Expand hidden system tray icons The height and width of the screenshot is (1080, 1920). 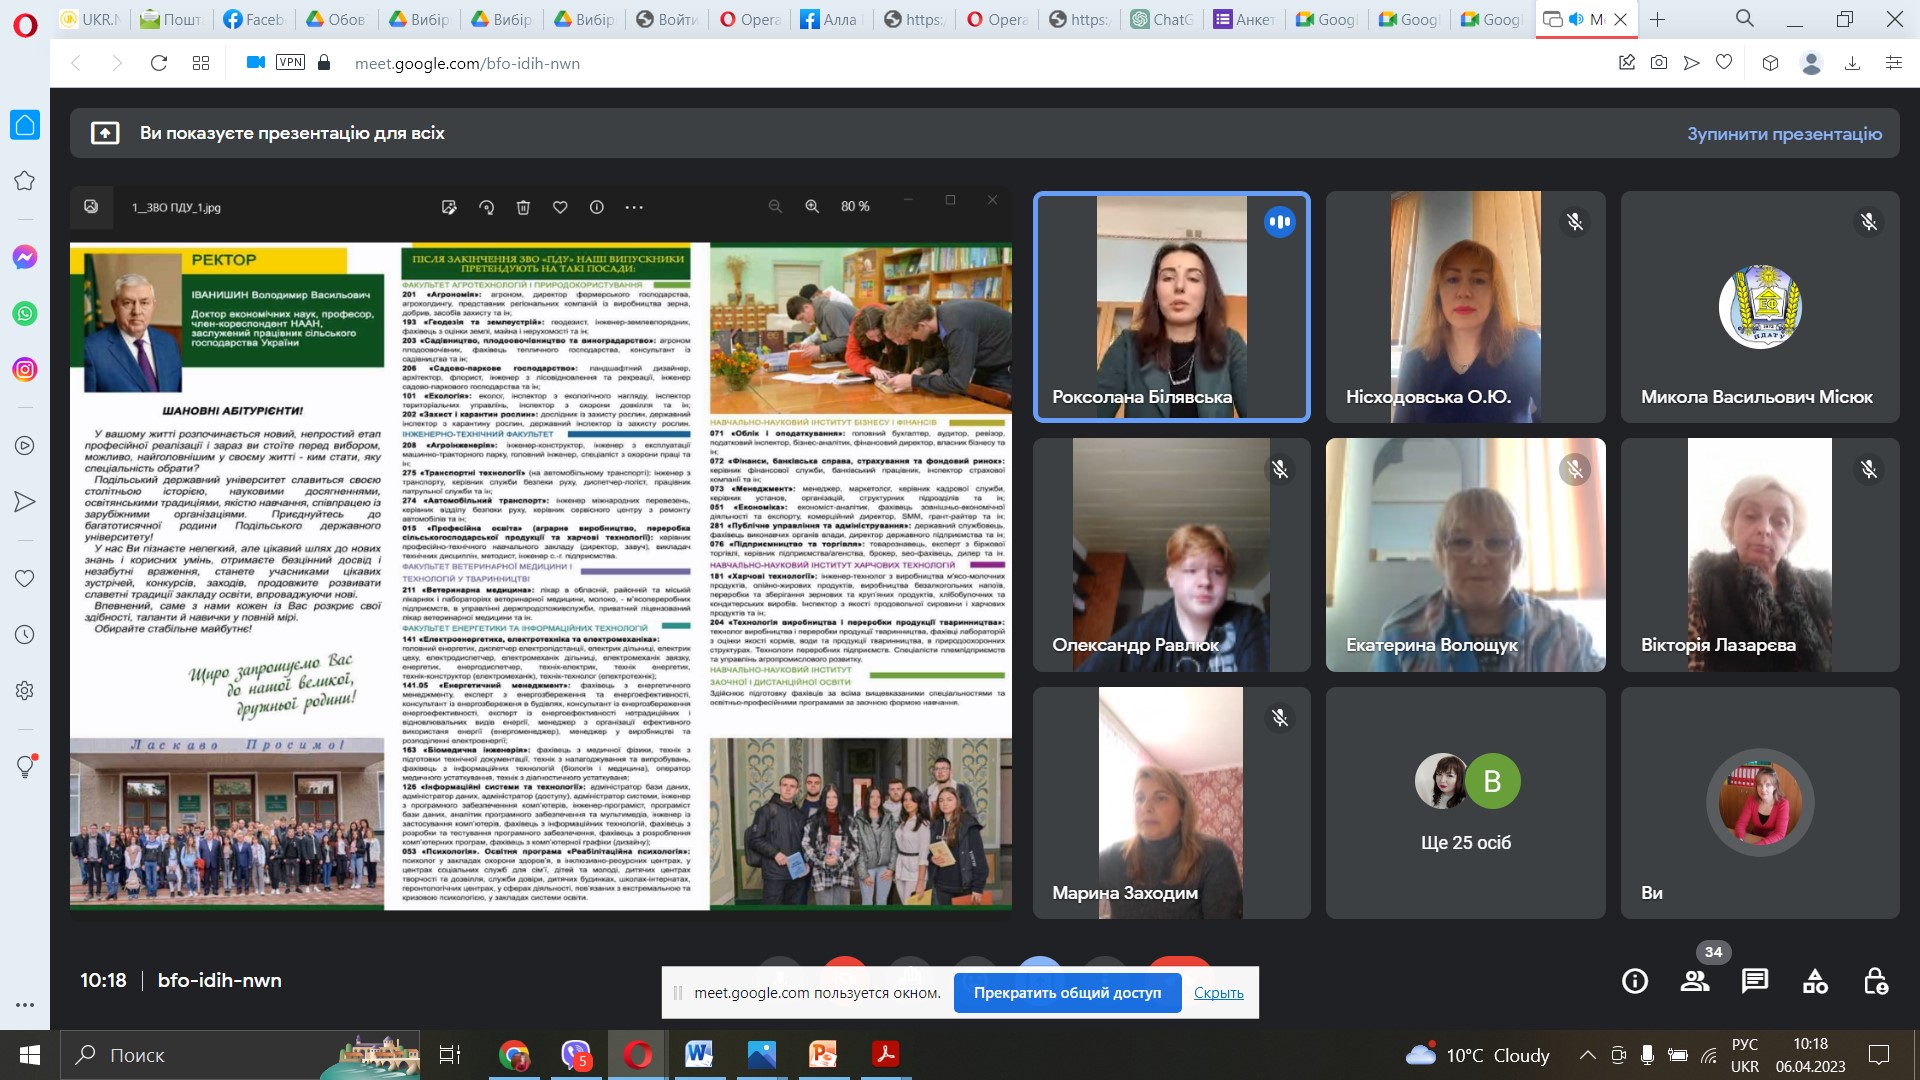pyautogui.click(x=1587, y=1055)
